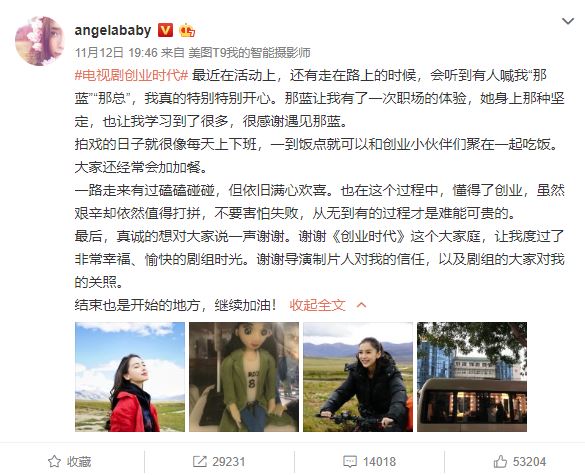The height and width of the screenshot is (475, 585).
Task: Click the upward chevron beside 收起全文
Action: (361, 305)
